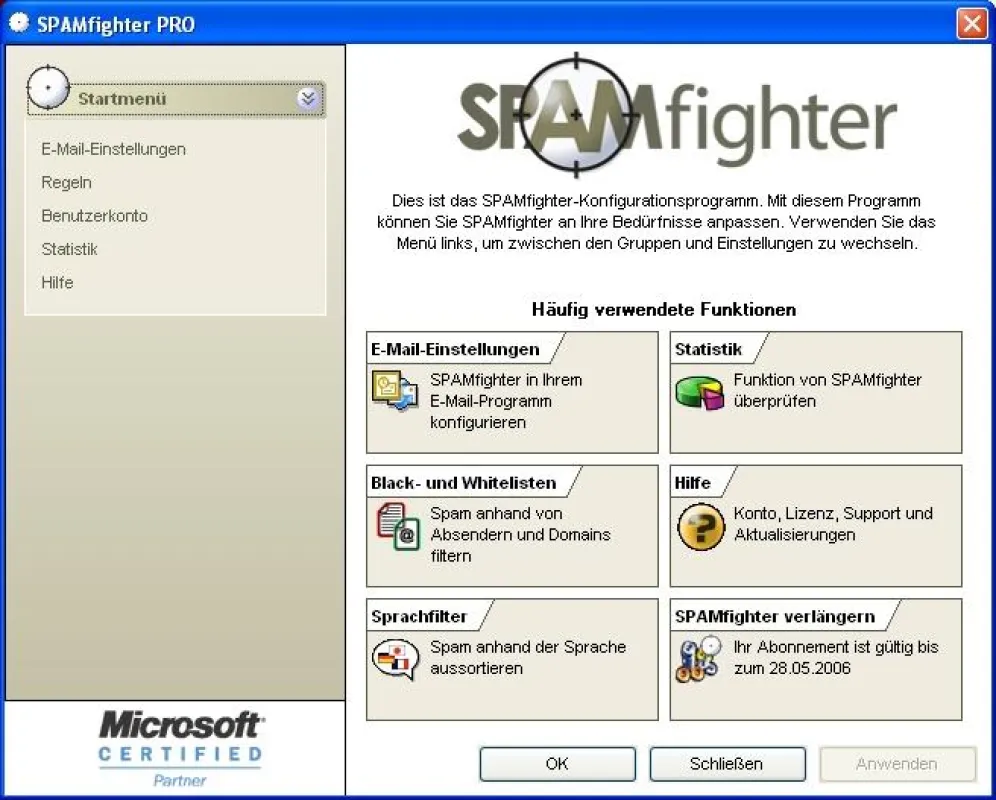Image resolution: width=996 pixels, height=800 pixels.
Task: Click the greyed-out Anwenden button
Action: pyautogui.click(x=896, y=764)
